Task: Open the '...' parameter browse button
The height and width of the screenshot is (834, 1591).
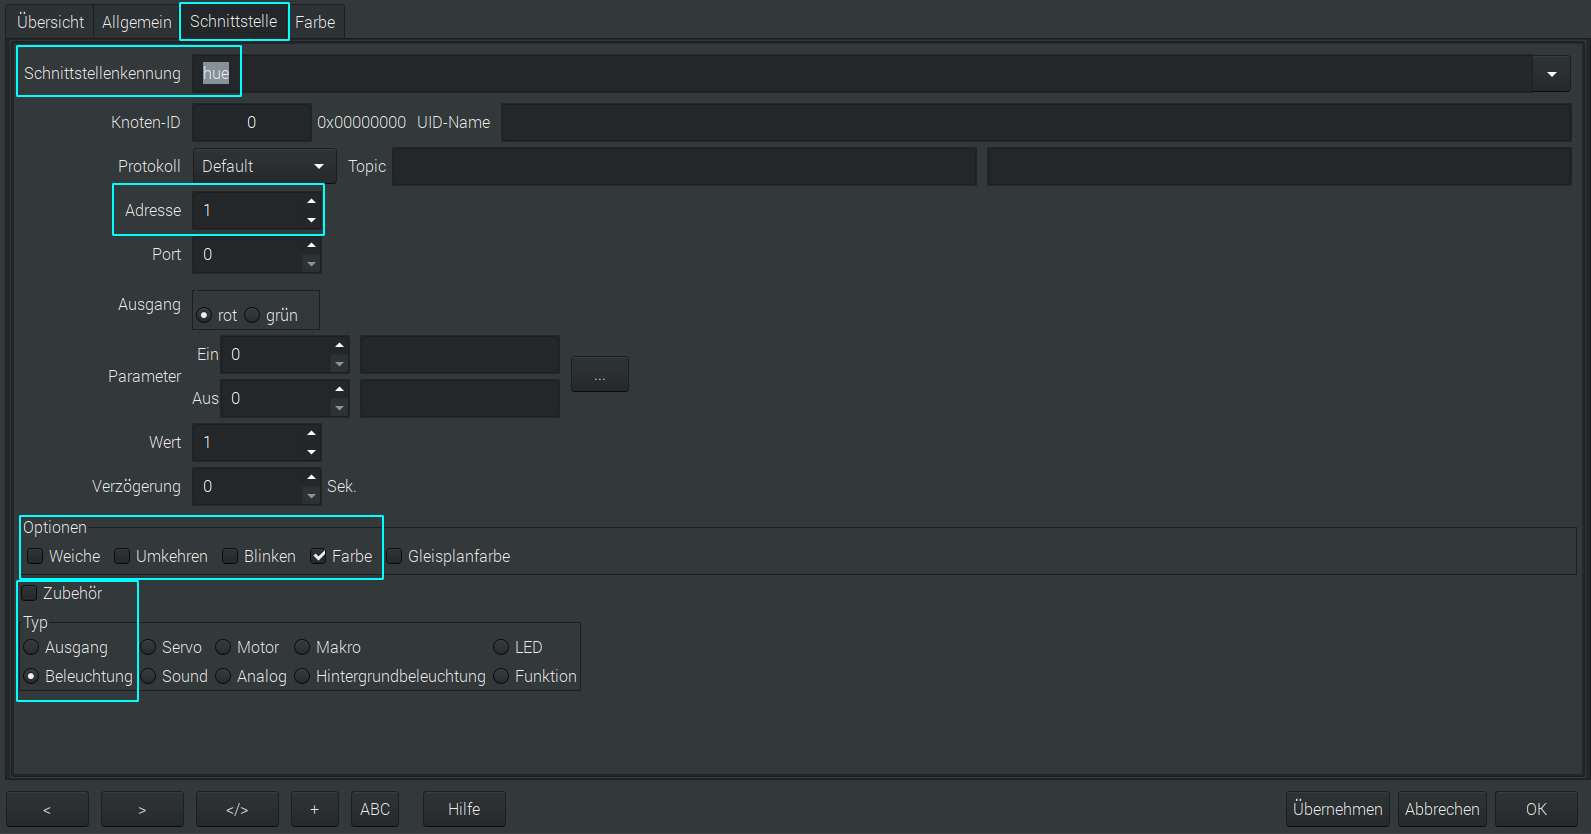Action: 599,375
